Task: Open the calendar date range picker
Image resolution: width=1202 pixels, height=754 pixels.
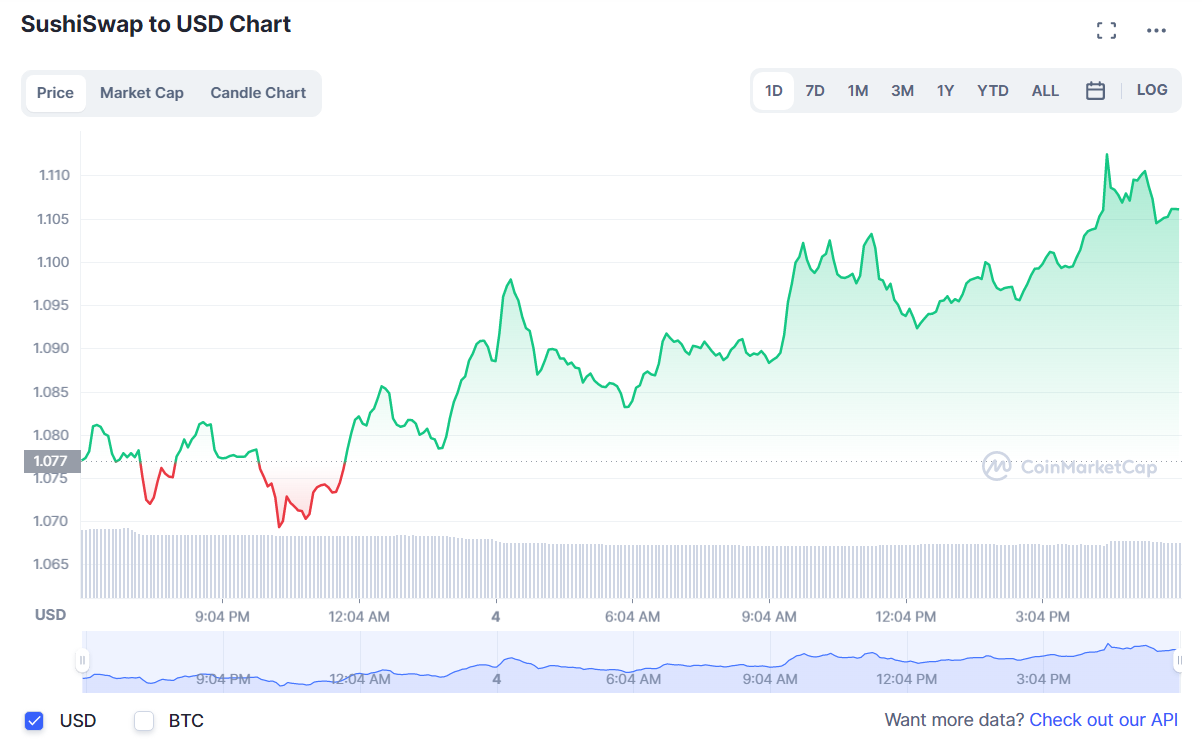Action: pyautogui.click(x=1095, y=91)
